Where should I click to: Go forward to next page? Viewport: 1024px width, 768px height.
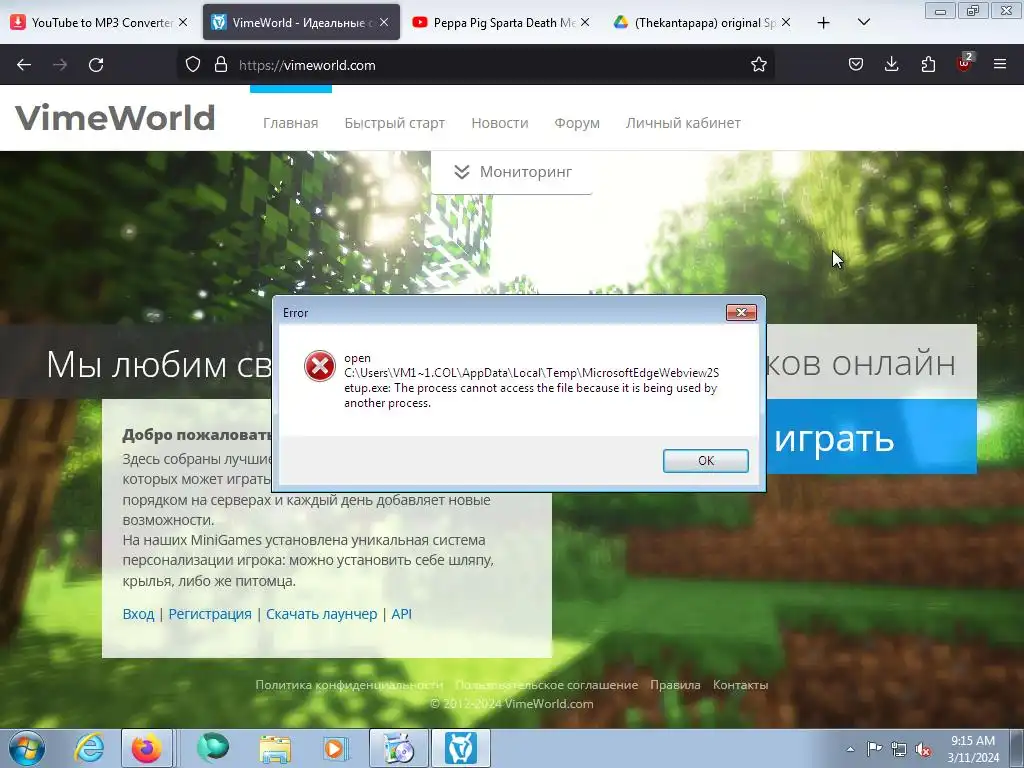(60, 65)
